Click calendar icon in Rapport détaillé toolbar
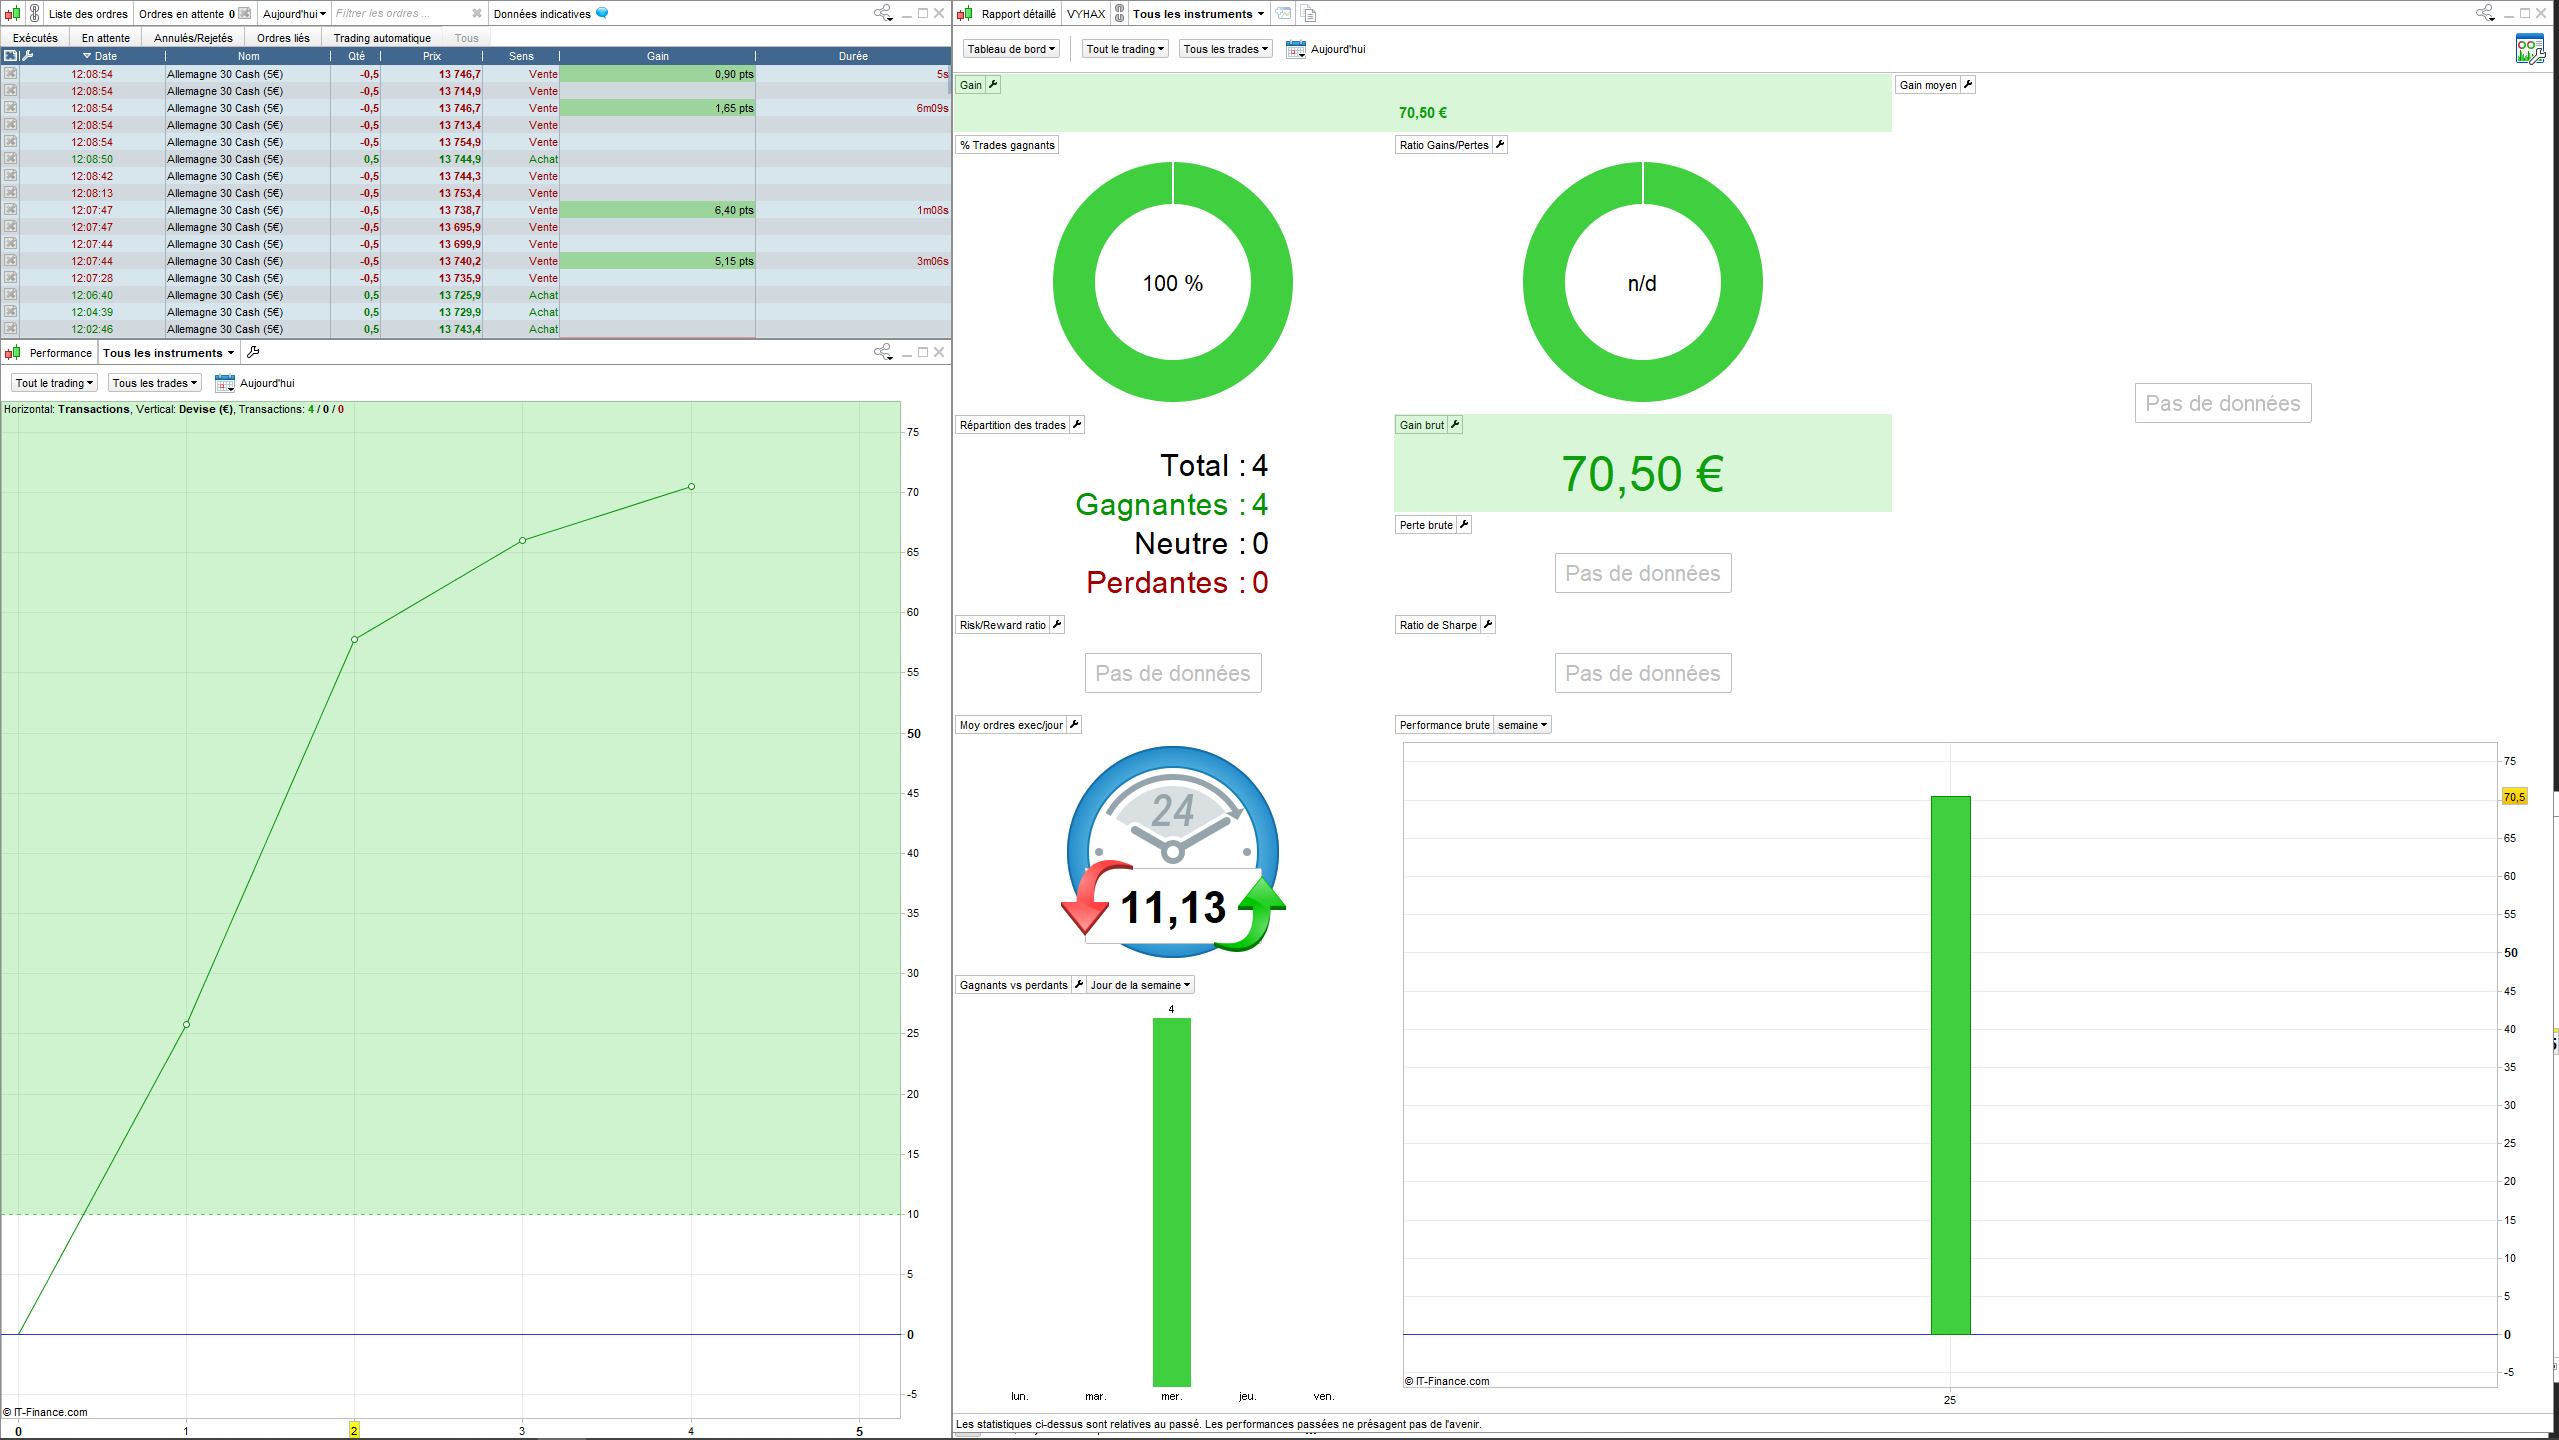Screen dimensions: 2559x1440 [x=1295, y=49]
